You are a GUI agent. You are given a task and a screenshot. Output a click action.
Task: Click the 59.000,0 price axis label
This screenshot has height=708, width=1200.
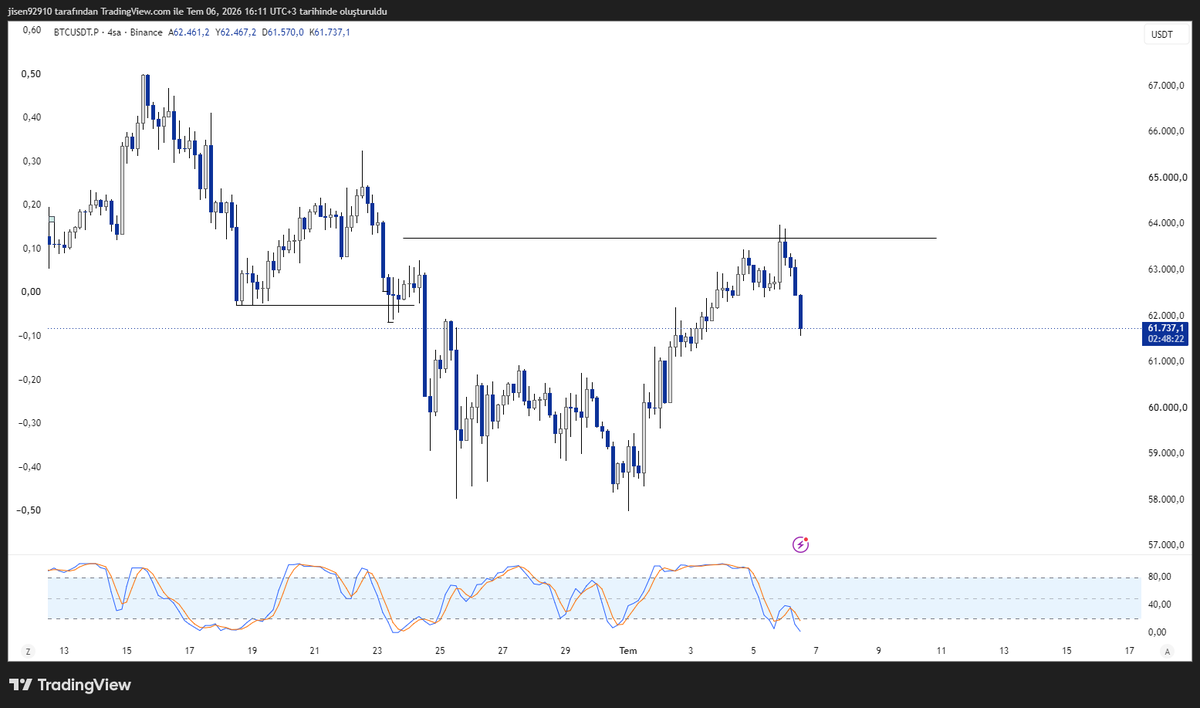click(1166, 454)
